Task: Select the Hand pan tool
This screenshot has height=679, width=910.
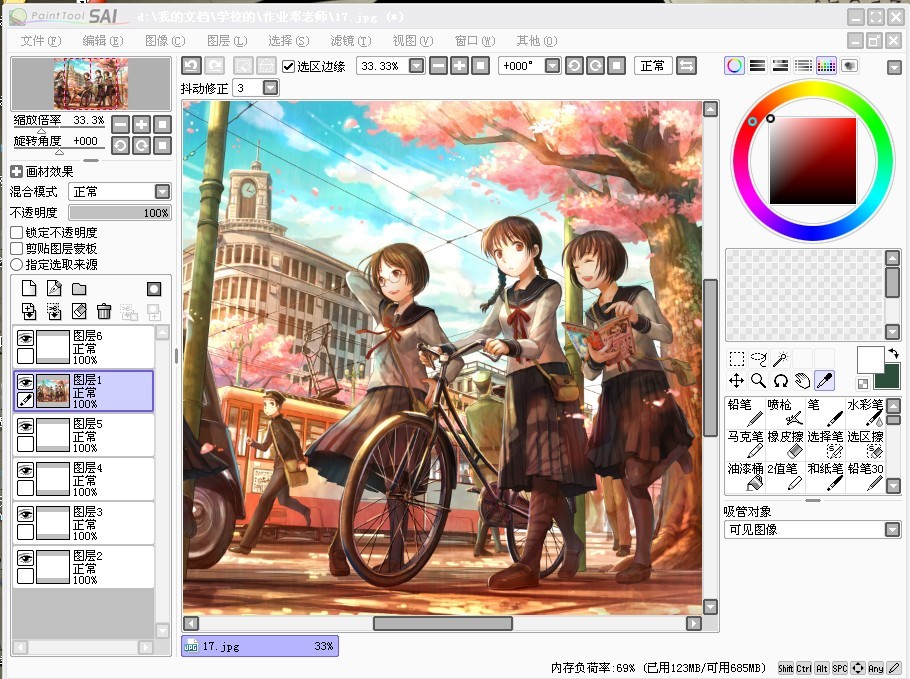Action: 802,380
